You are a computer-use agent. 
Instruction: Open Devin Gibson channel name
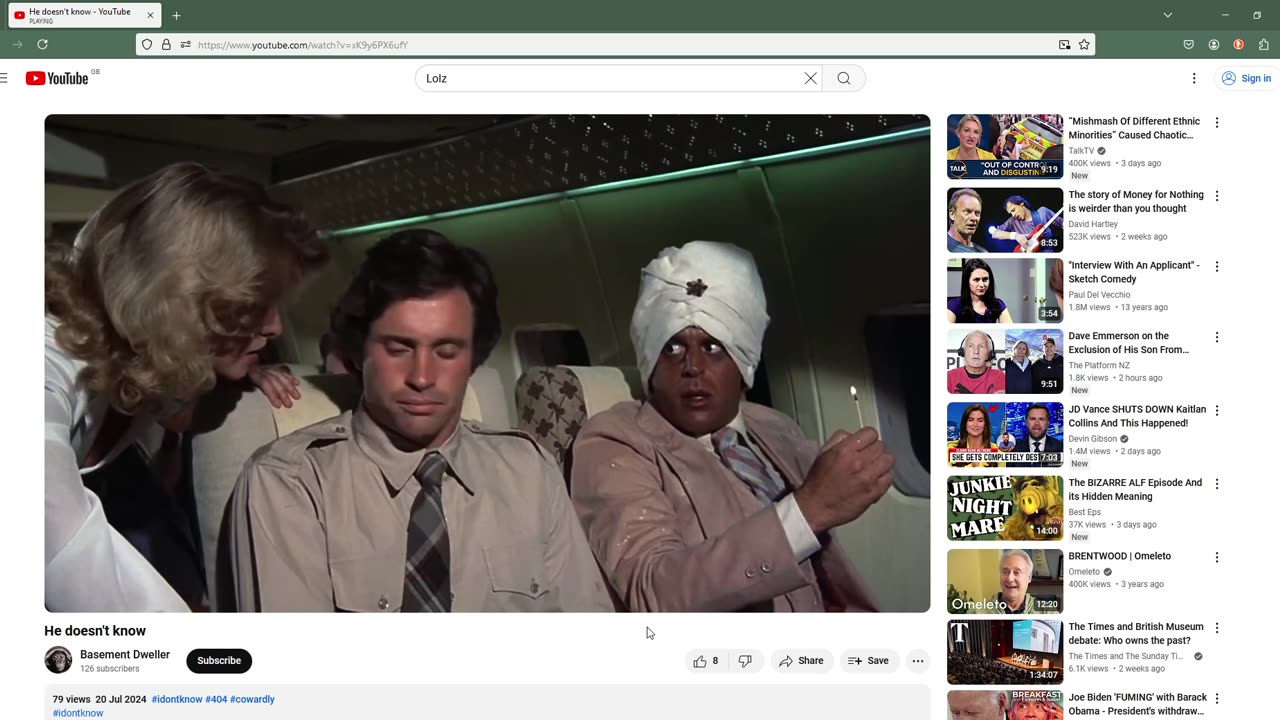point(1093,439)
